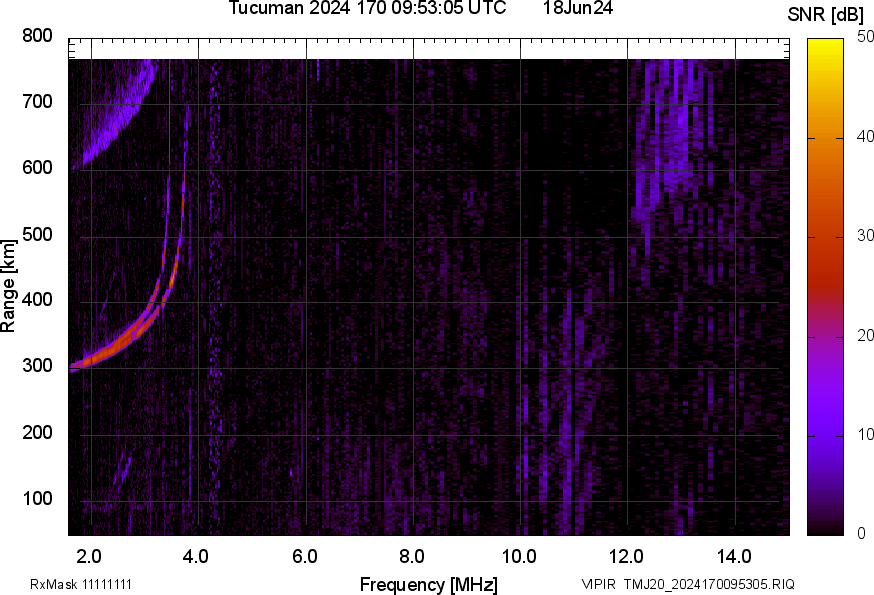Screen dimensions: 874x595
Task: Click the yellow top of the SNR colorbar
Action: pos(825,45)
